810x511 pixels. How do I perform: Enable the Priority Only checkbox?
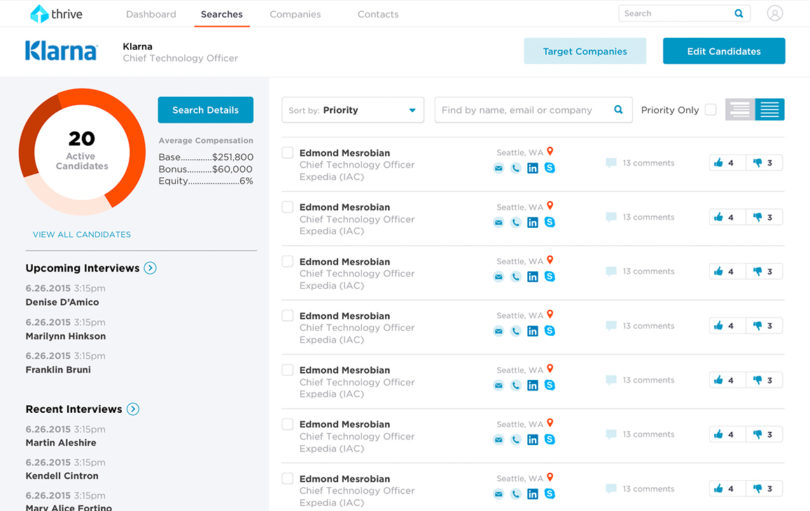tap(711, 110)
